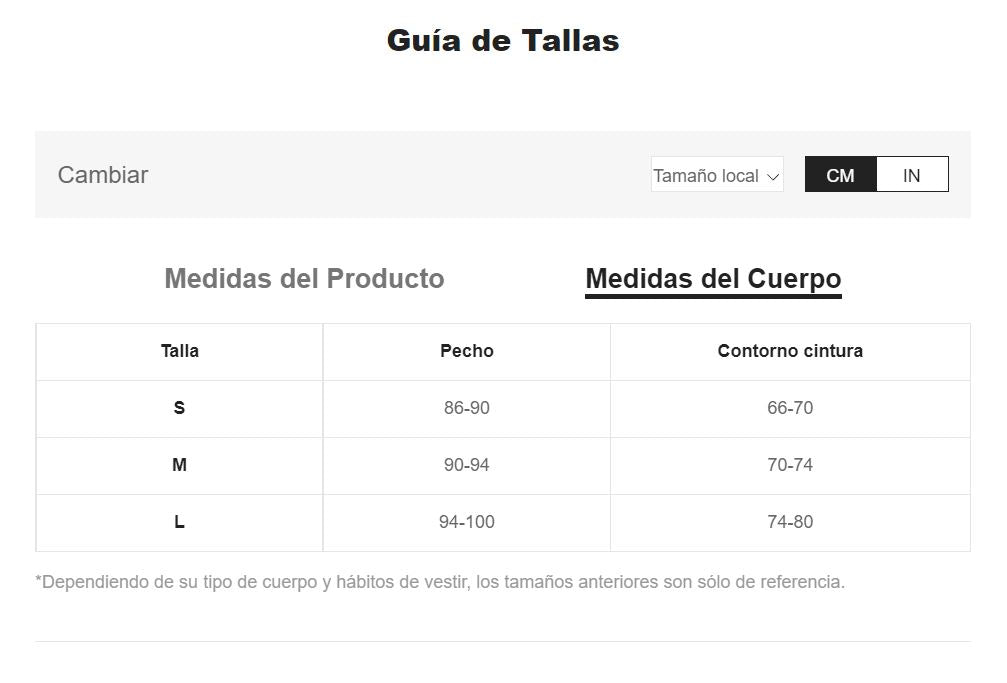The width and height of the screenshot is (1007, 683).
Task: Select the Medidas del Cuerpo tab
Action: pyautogui.click(x=713, y=279)
